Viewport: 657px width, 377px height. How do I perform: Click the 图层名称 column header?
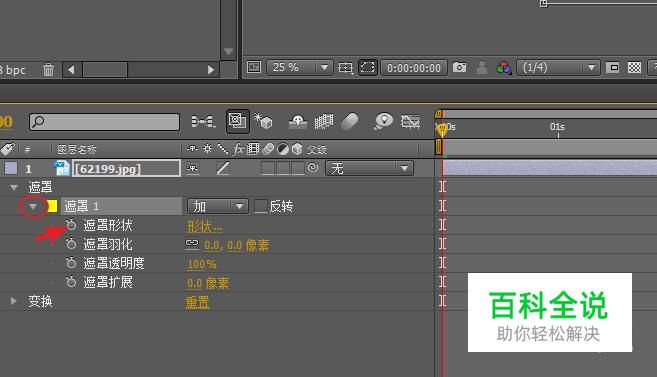(77, 149)
